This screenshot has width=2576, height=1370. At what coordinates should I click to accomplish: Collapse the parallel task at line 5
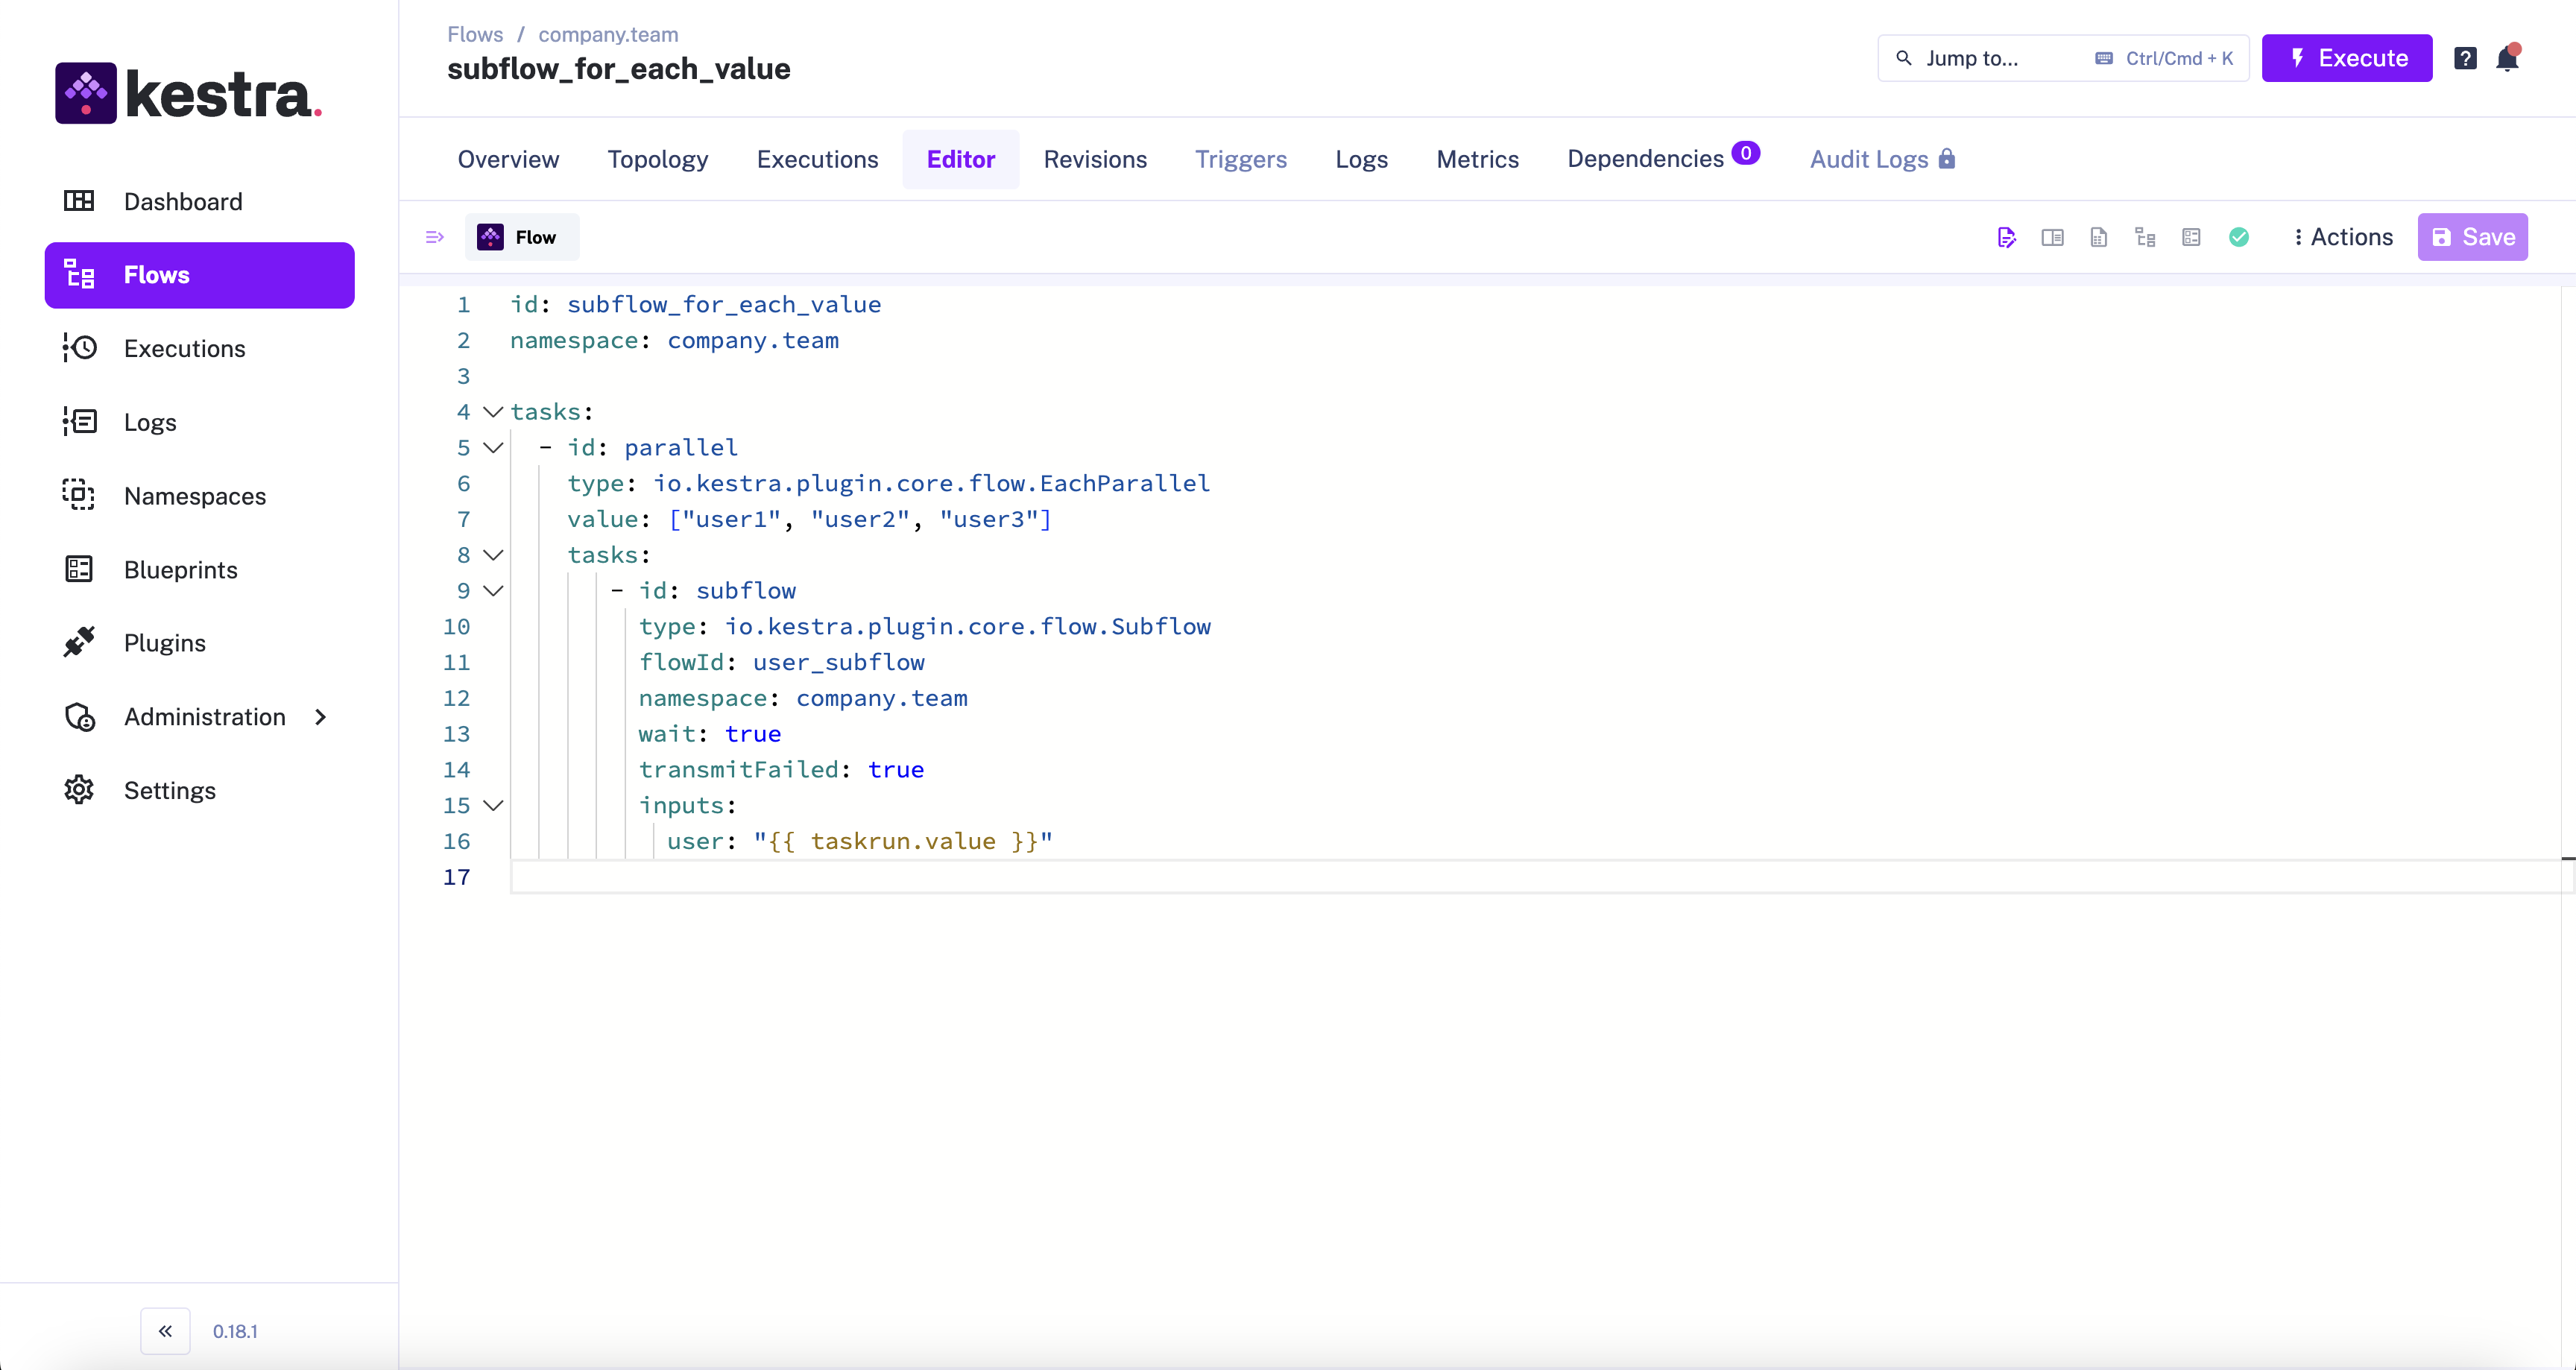click(x=493, y=448)
